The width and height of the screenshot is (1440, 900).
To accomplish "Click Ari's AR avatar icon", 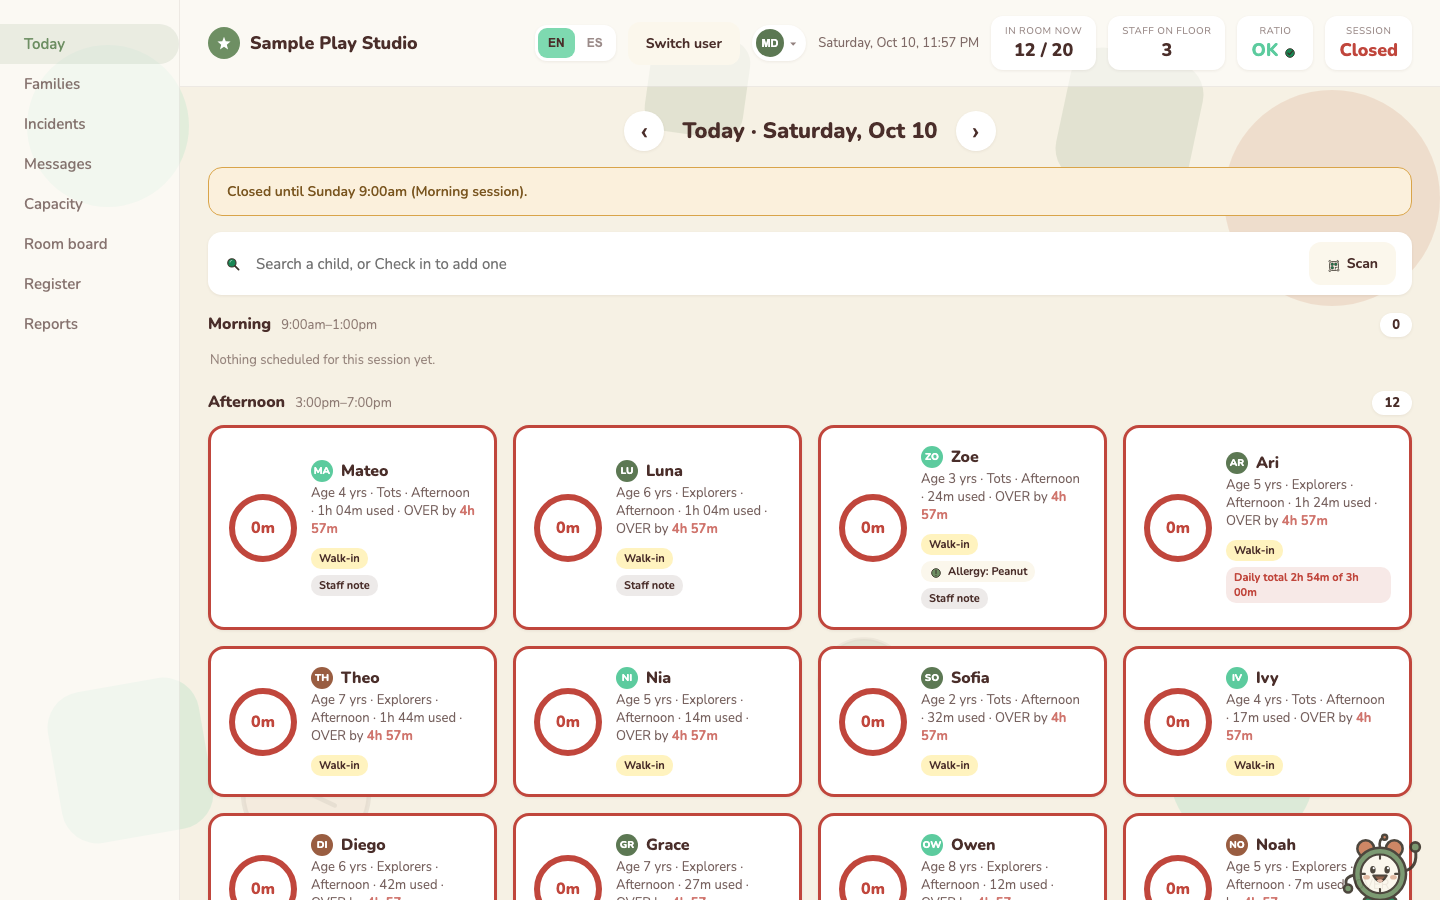I will point(1237,463).
